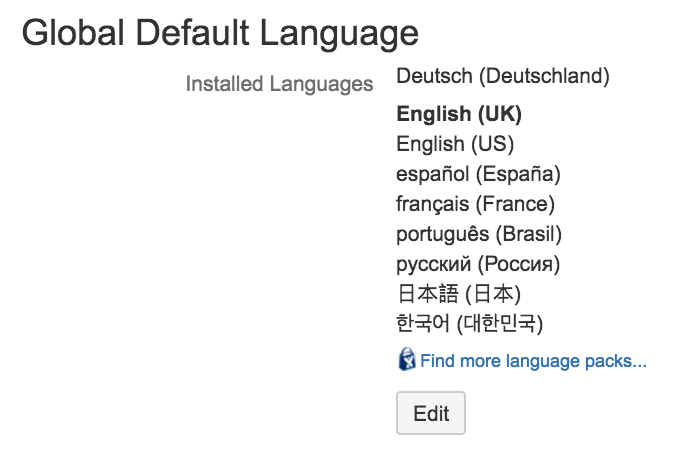Click the word Global in the heading
This screenshot has width=692, height=458.
pos(73,34)
